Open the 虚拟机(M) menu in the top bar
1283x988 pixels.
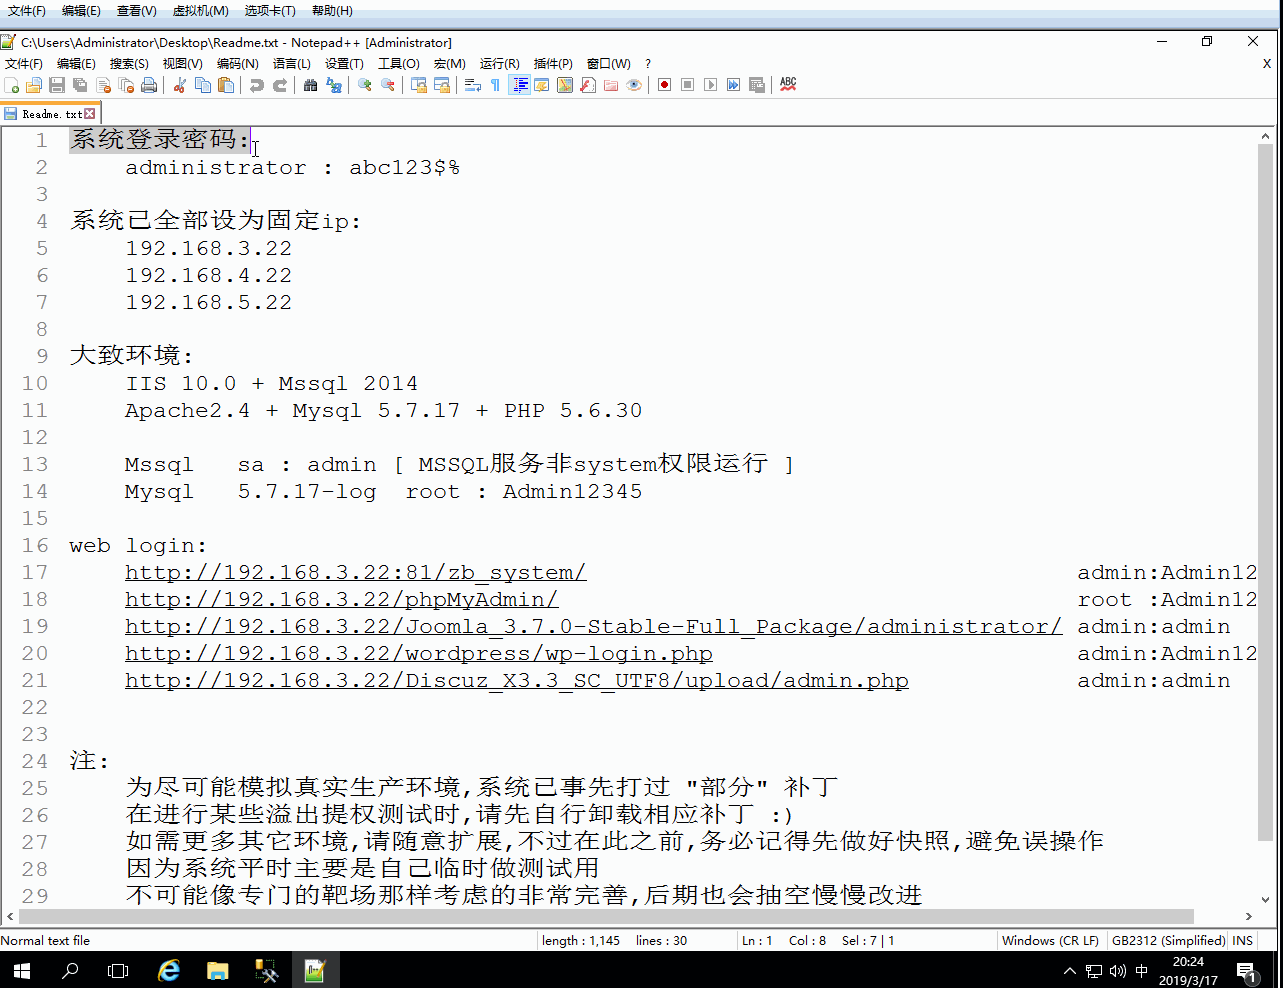tap(200, 10)
